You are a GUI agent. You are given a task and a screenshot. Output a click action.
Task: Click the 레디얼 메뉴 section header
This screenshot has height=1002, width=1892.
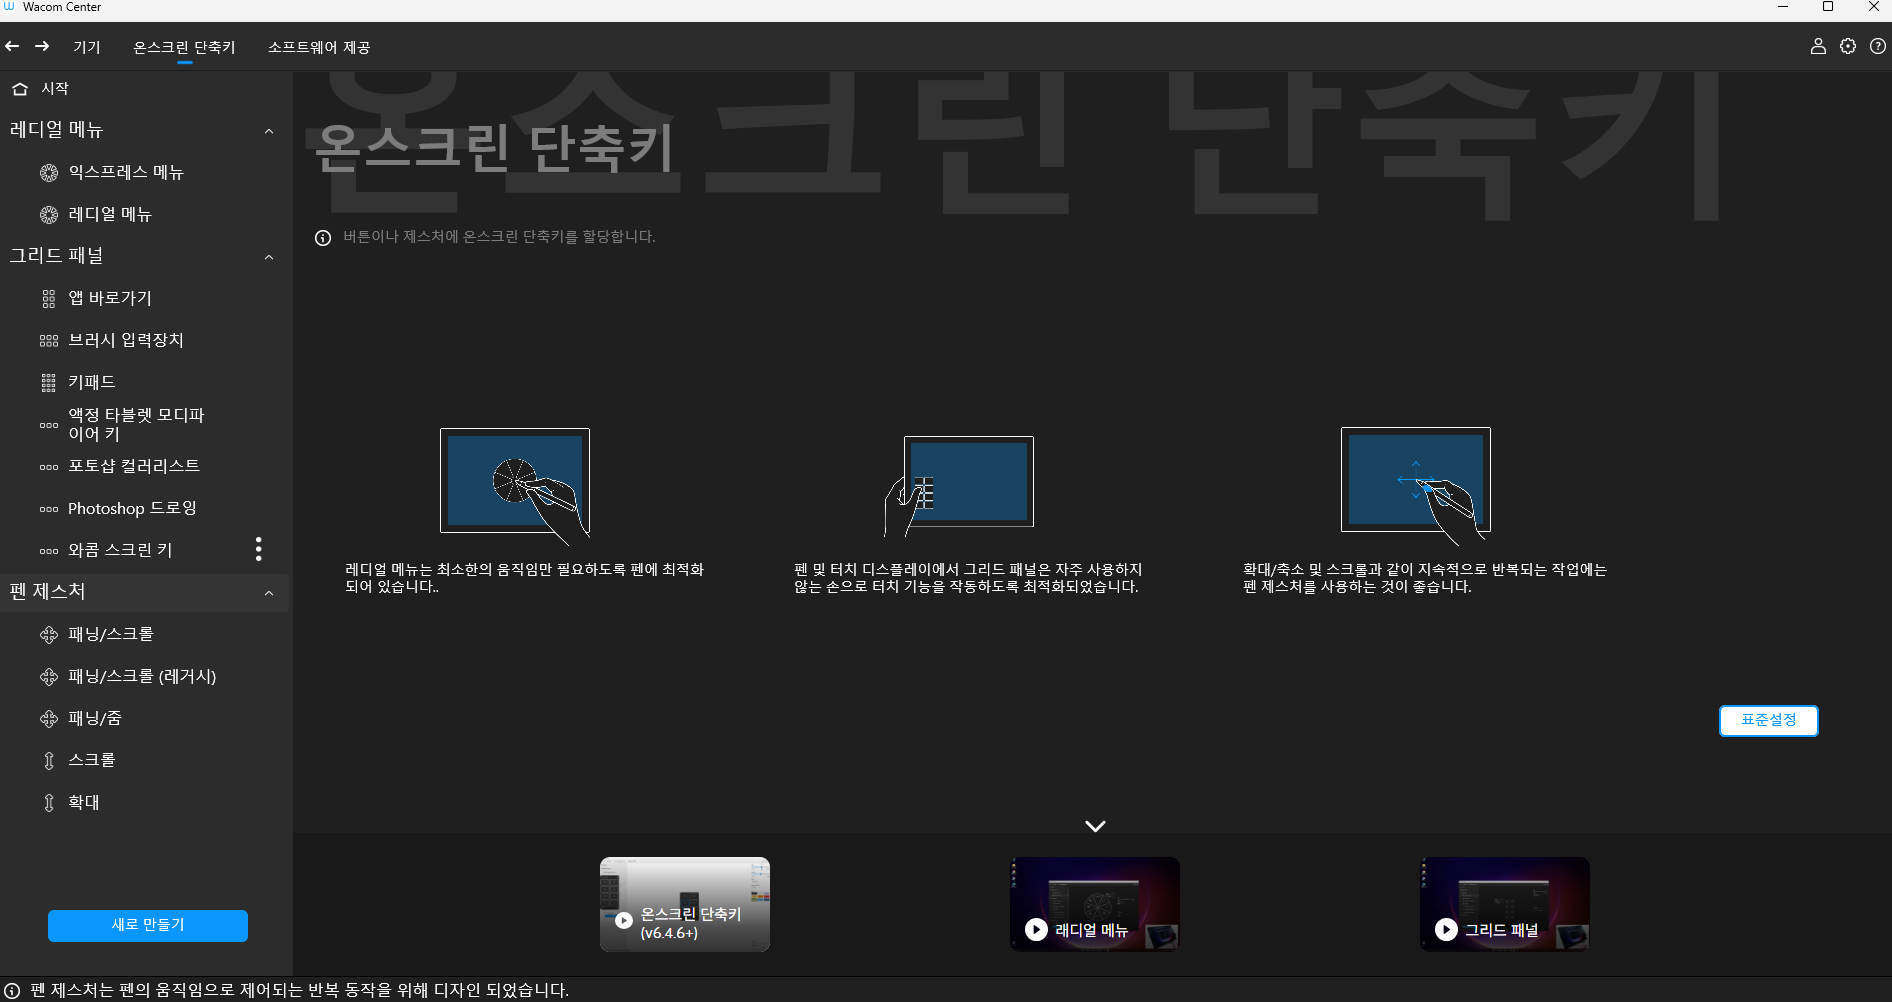pyautogui.click(x=145, y=130)
